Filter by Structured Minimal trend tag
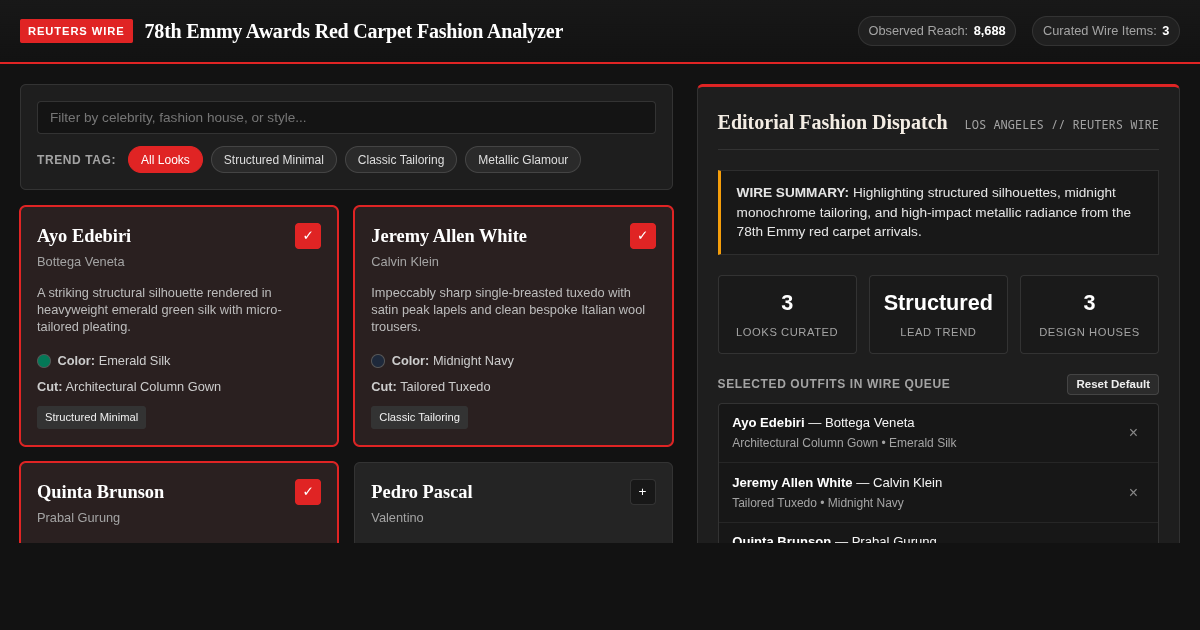Image resolution: width=1200 pixels, height=630 pixels. 274,160
